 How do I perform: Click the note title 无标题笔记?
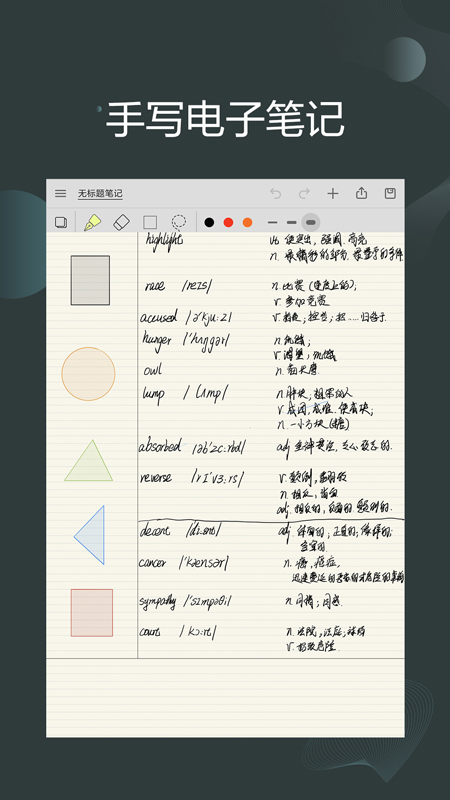pyautogui.click(x=100, y=193)
